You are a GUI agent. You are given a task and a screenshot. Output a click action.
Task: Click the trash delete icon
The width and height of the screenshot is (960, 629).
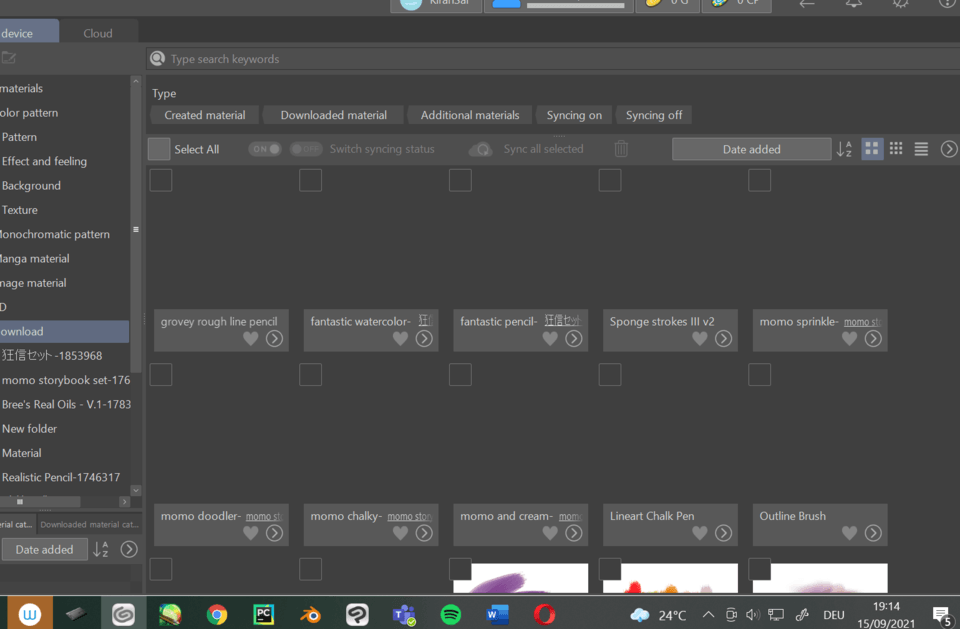coord(621,149)
